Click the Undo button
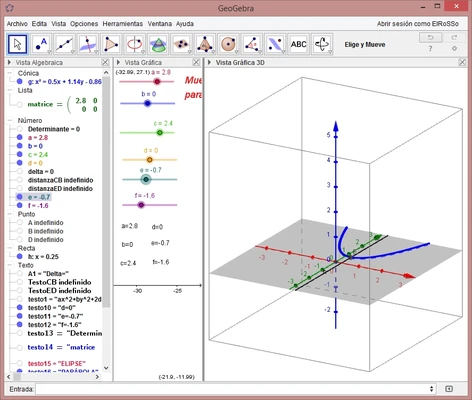472x400 pixels. point(430,37)
